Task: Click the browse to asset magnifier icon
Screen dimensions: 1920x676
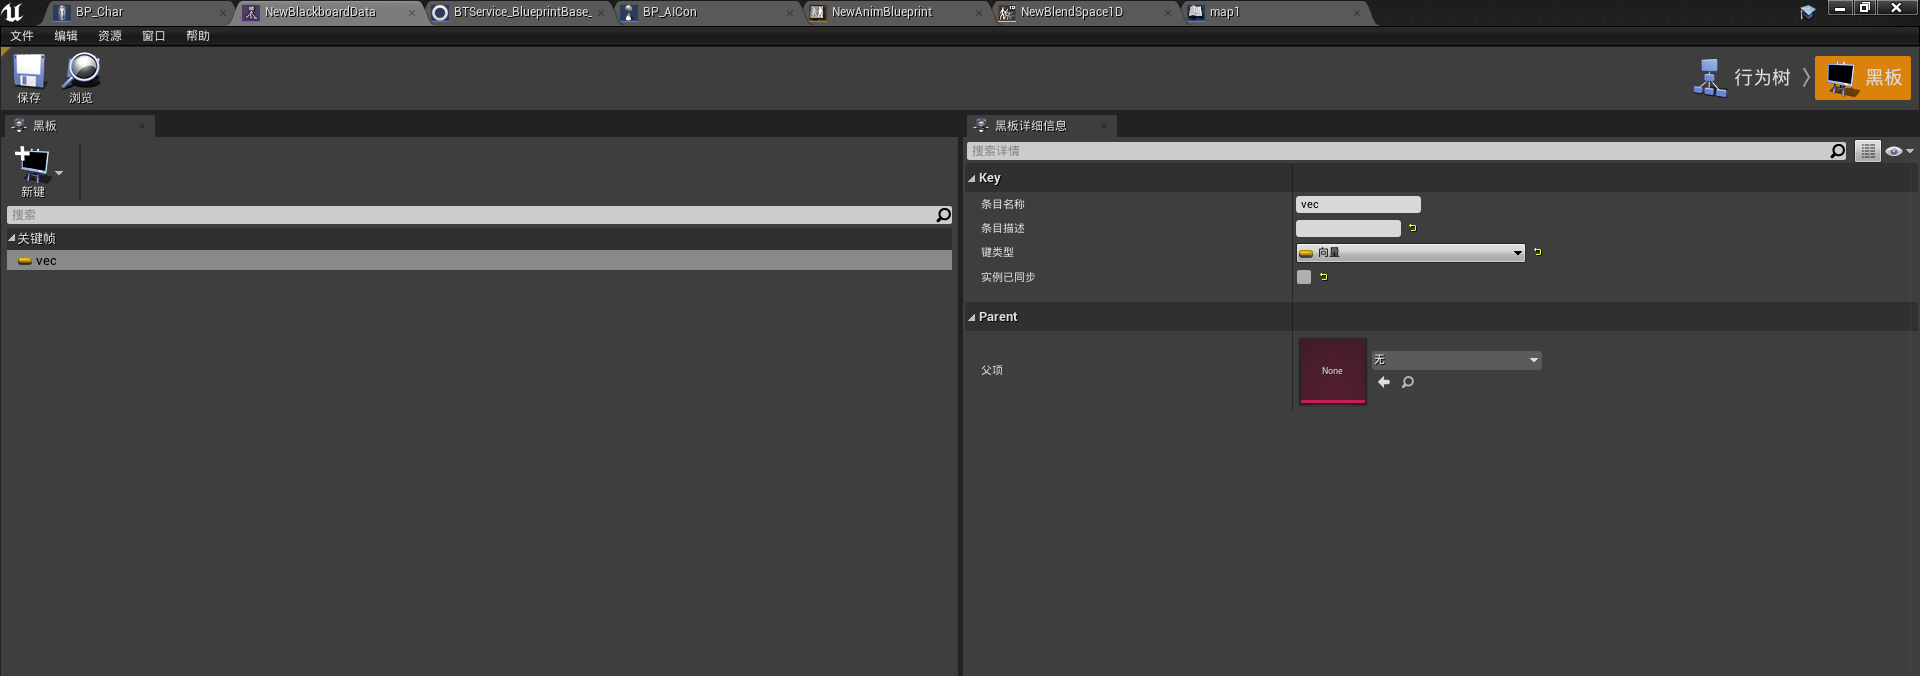Action: (x=1408, y=382)
